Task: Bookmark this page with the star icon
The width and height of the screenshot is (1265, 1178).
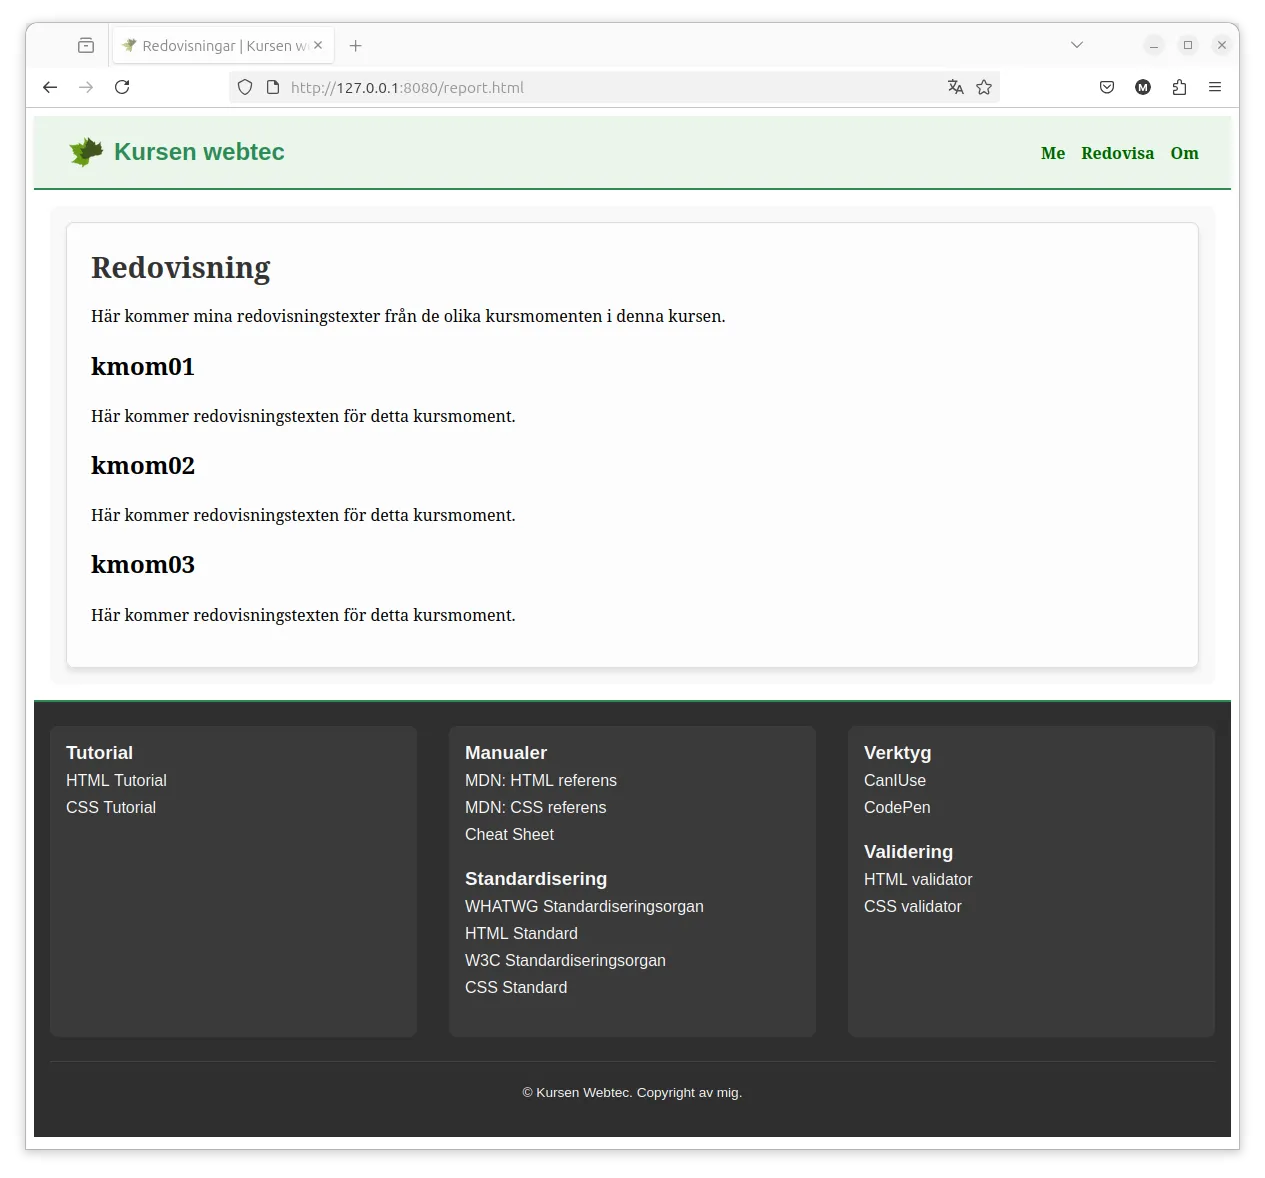Action: pyautogui.click(x=984, y=87)
